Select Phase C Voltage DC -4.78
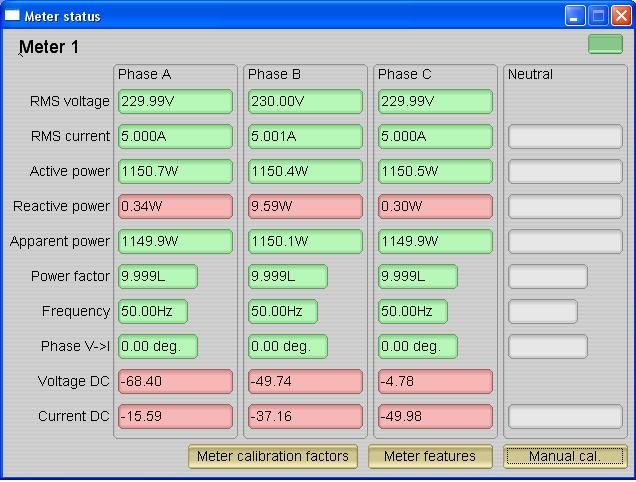The image size is (636, 482). coord(435,381)
